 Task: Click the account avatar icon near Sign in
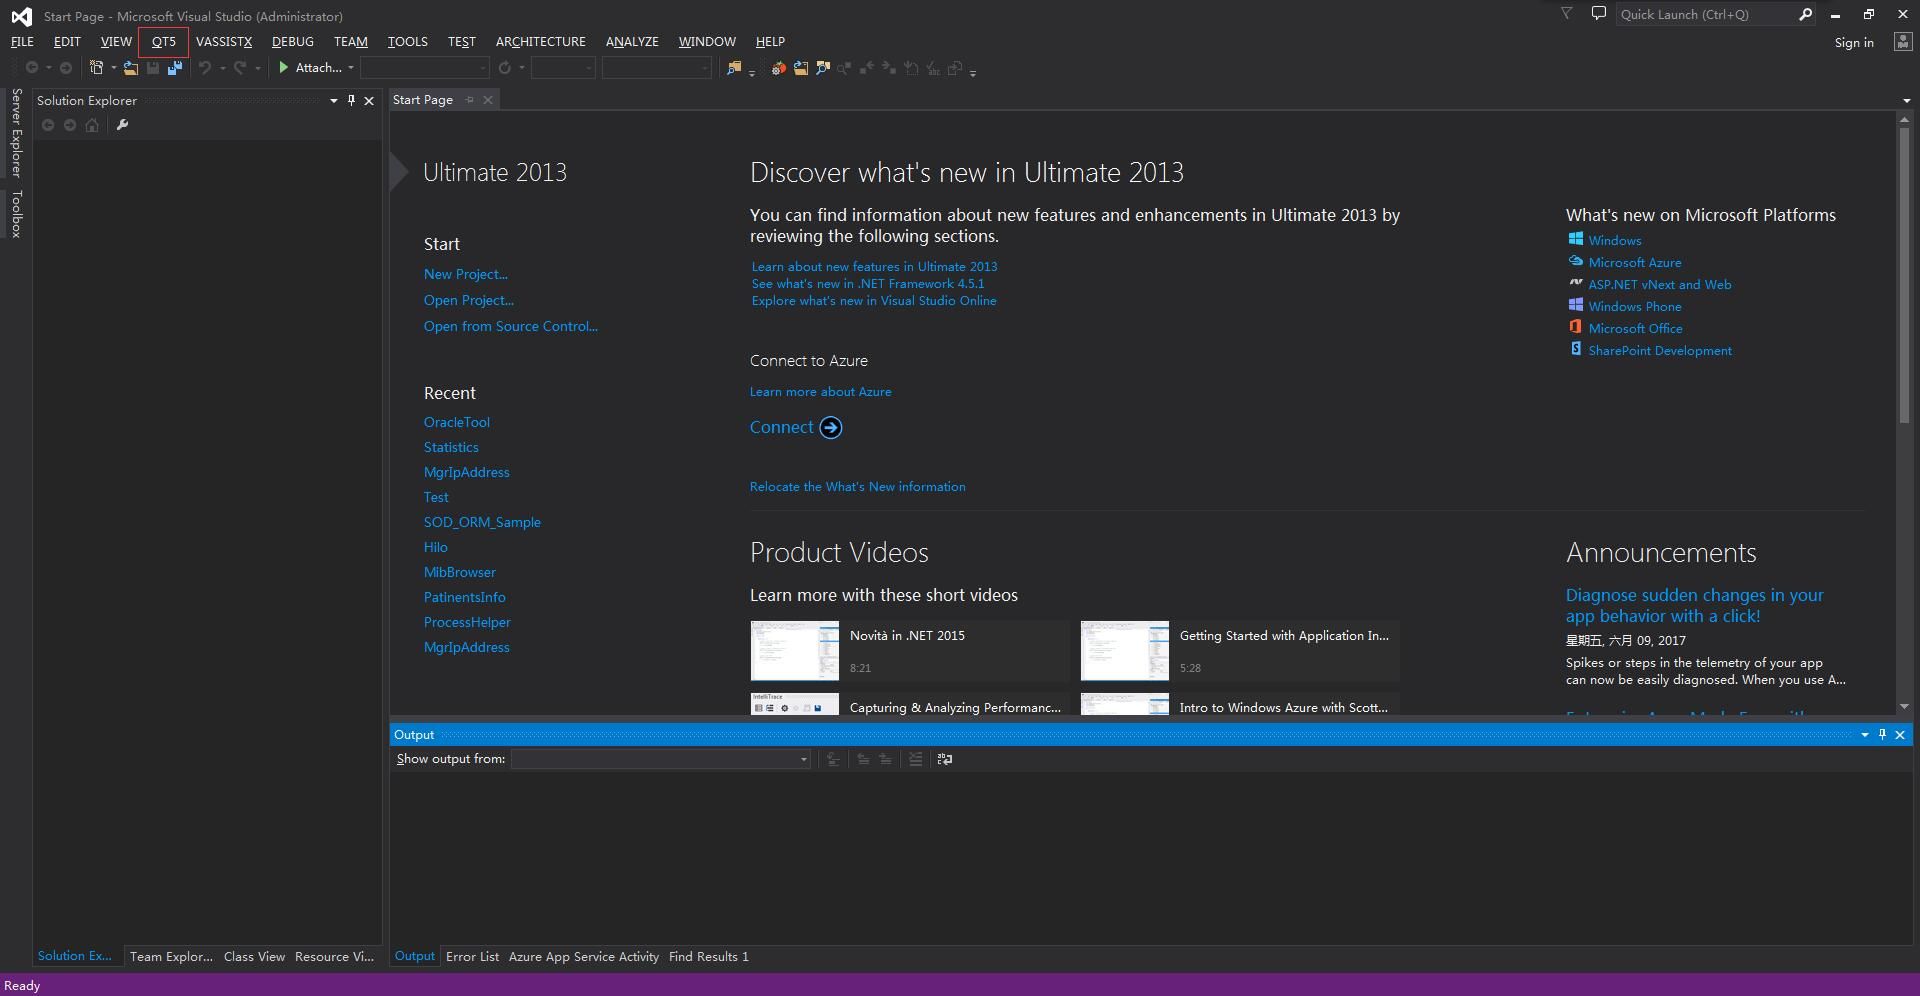coord(1902,42)
